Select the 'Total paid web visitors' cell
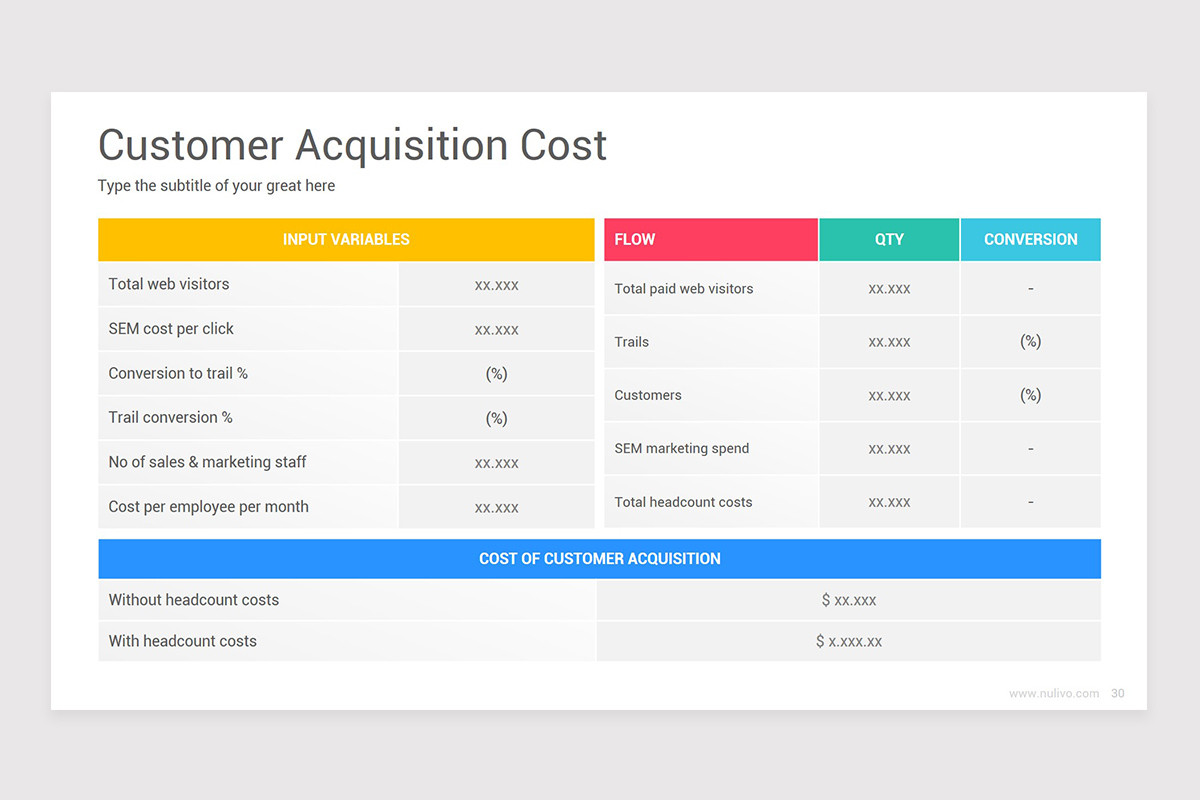This screenshot has height=800, width=1200. pos(711,289)
